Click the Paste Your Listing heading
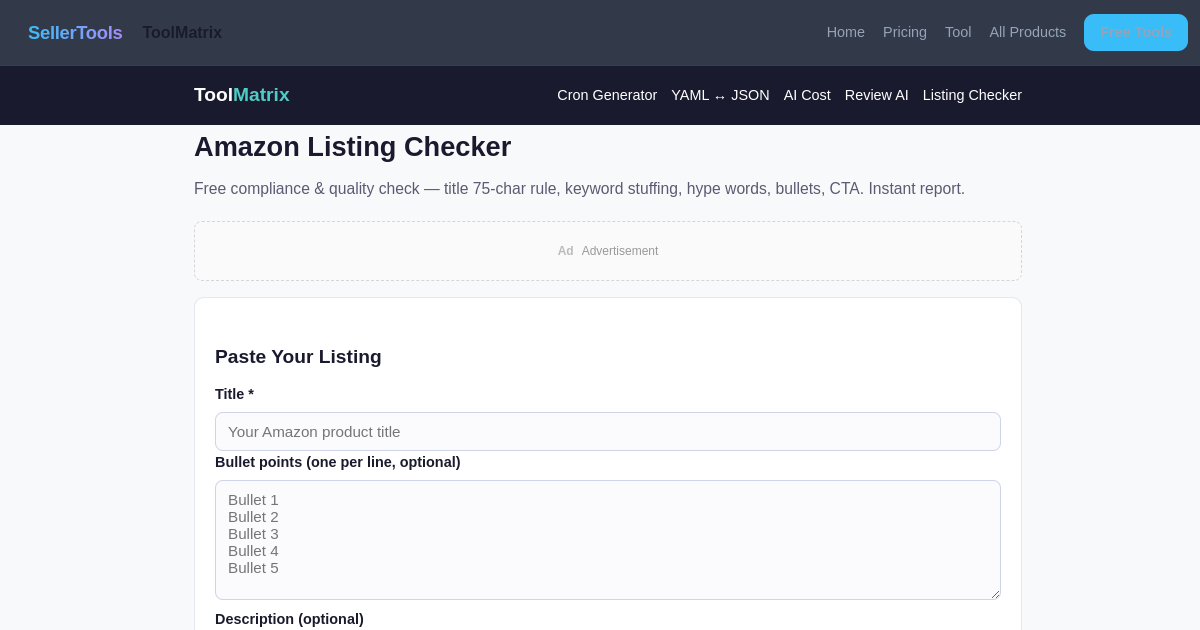The image size is (1200, 630). click(298, 357)
